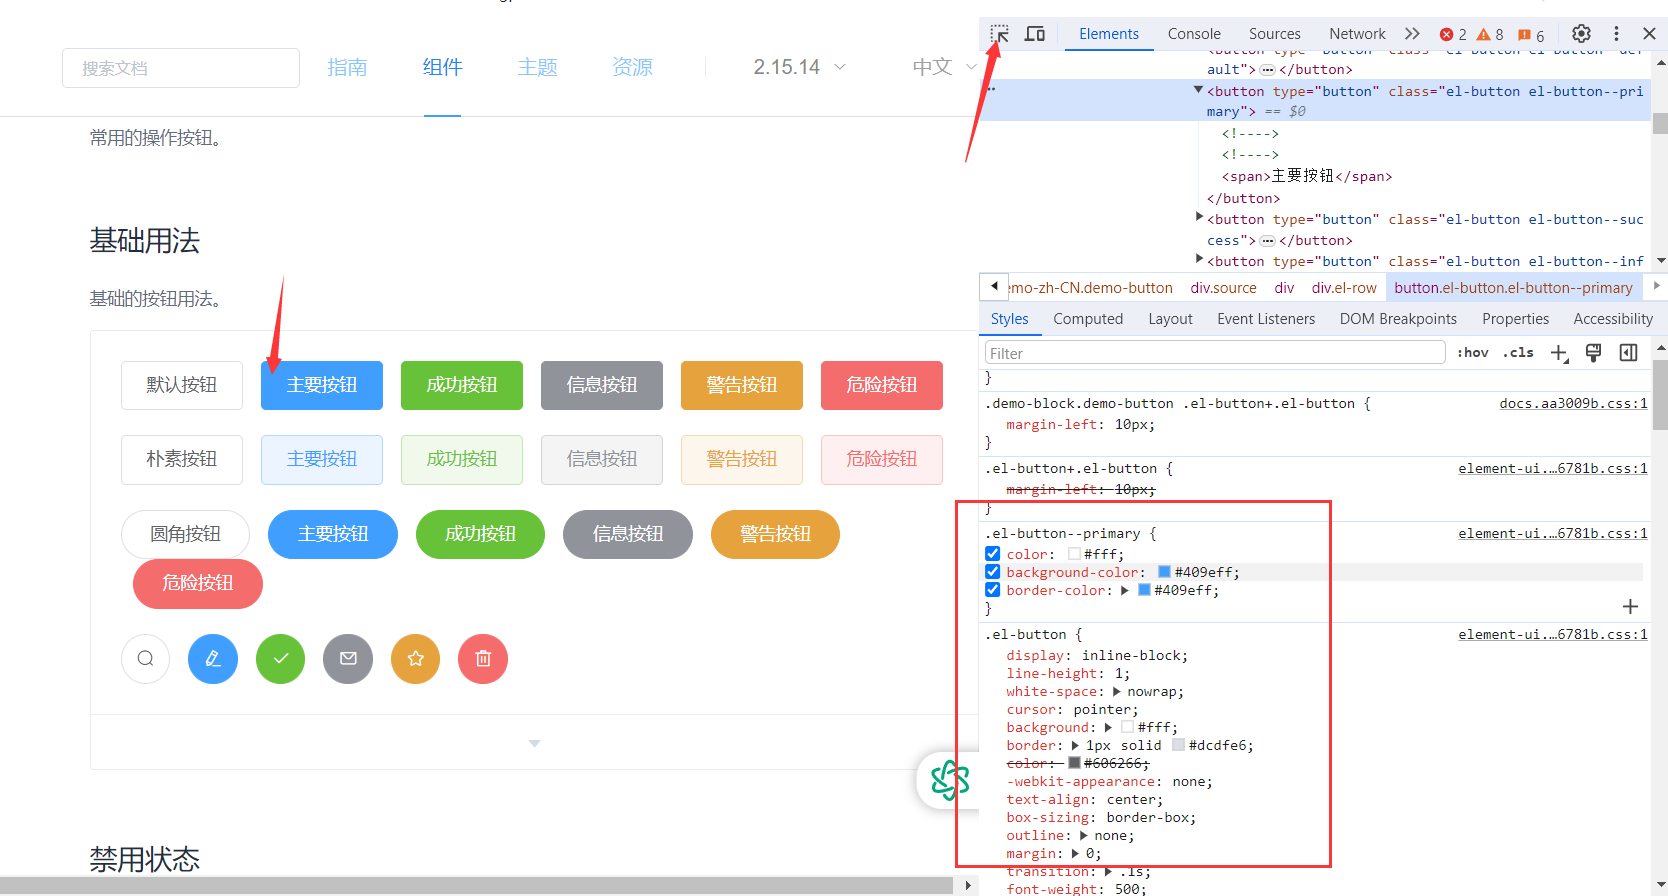
Task: Show more DevTools tabs chevron
Action: [1412, 34]
